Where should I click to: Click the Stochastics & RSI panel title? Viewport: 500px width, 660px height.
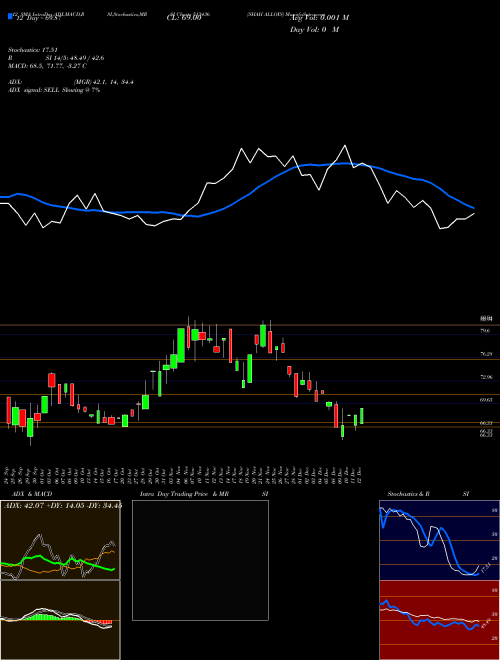pyautogui.click(x=428, y=494)
